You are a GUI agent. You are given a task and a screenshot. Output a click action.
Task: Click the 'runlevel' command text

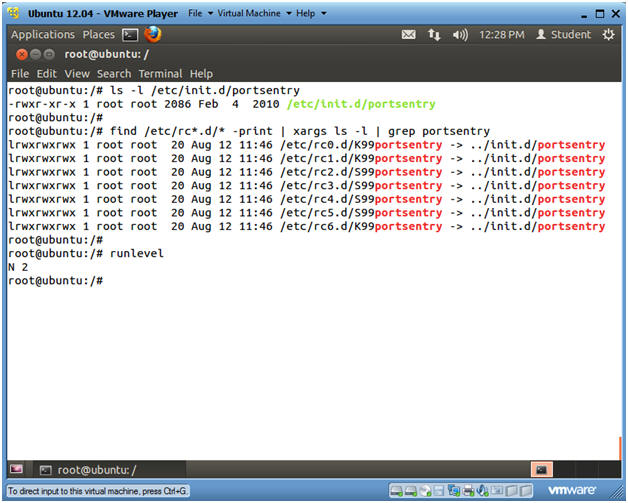coord(137,254)
